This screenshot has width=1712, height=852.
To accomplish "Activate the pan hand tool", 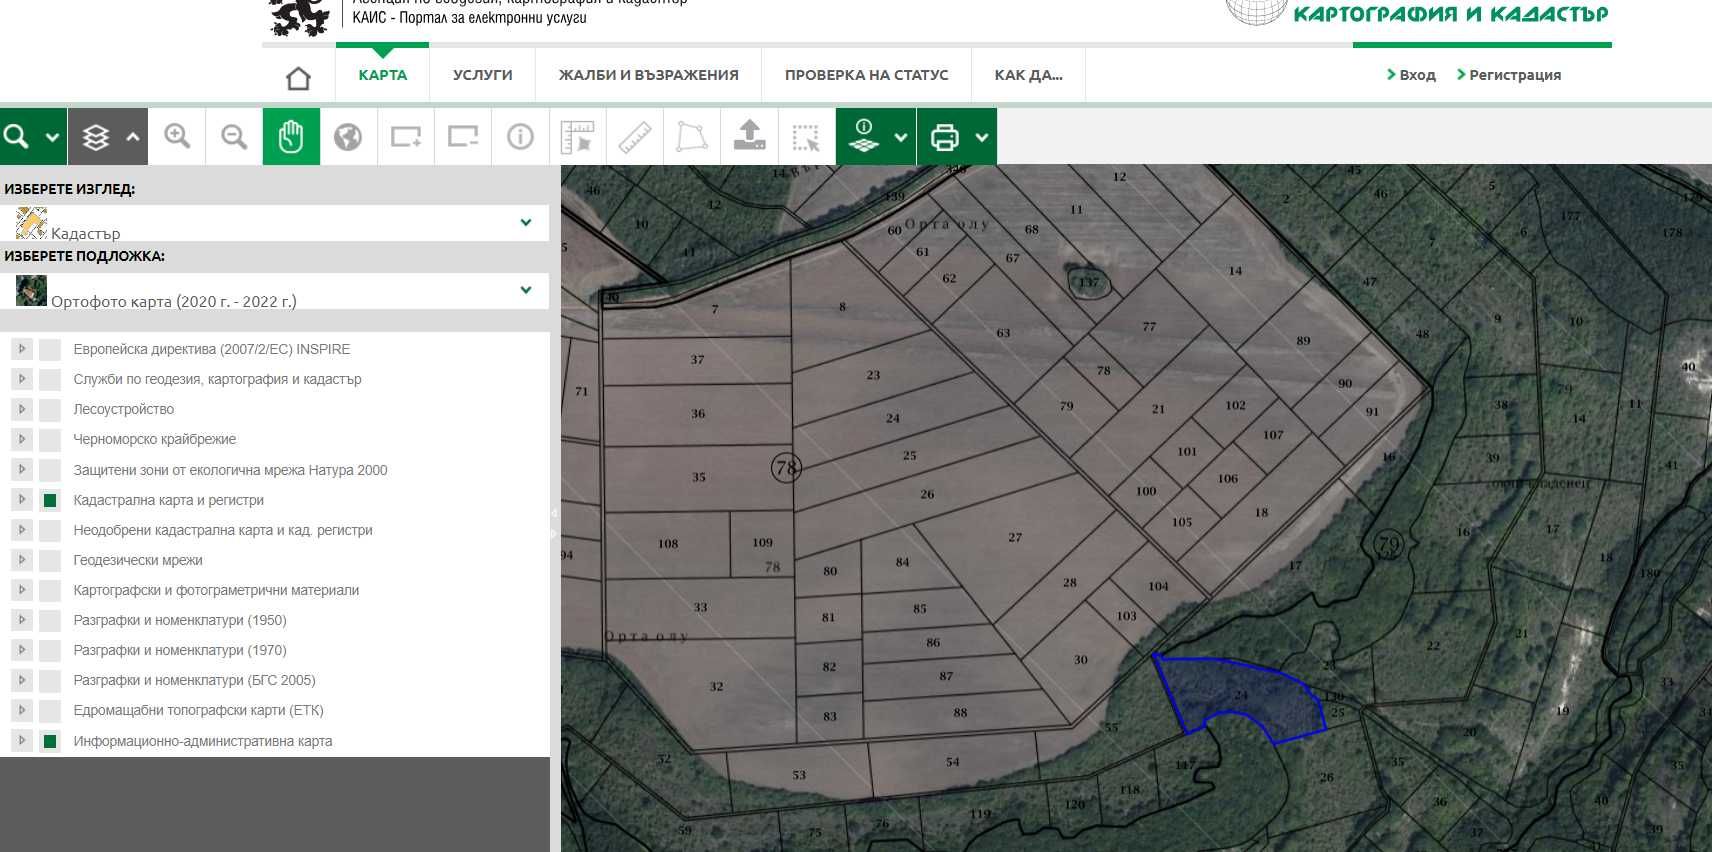I will tap(291, 137).
